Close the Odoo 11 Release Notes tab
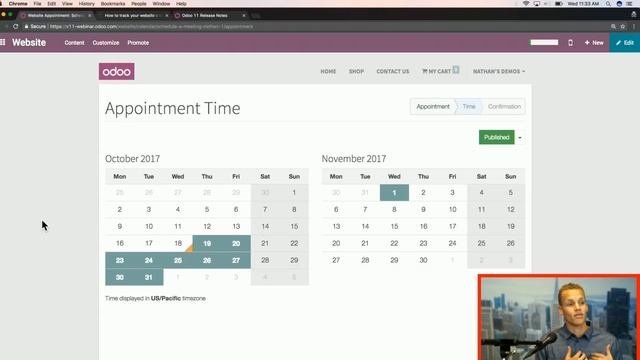The height and width of the screenshot is (360, 640). [244, 16]
